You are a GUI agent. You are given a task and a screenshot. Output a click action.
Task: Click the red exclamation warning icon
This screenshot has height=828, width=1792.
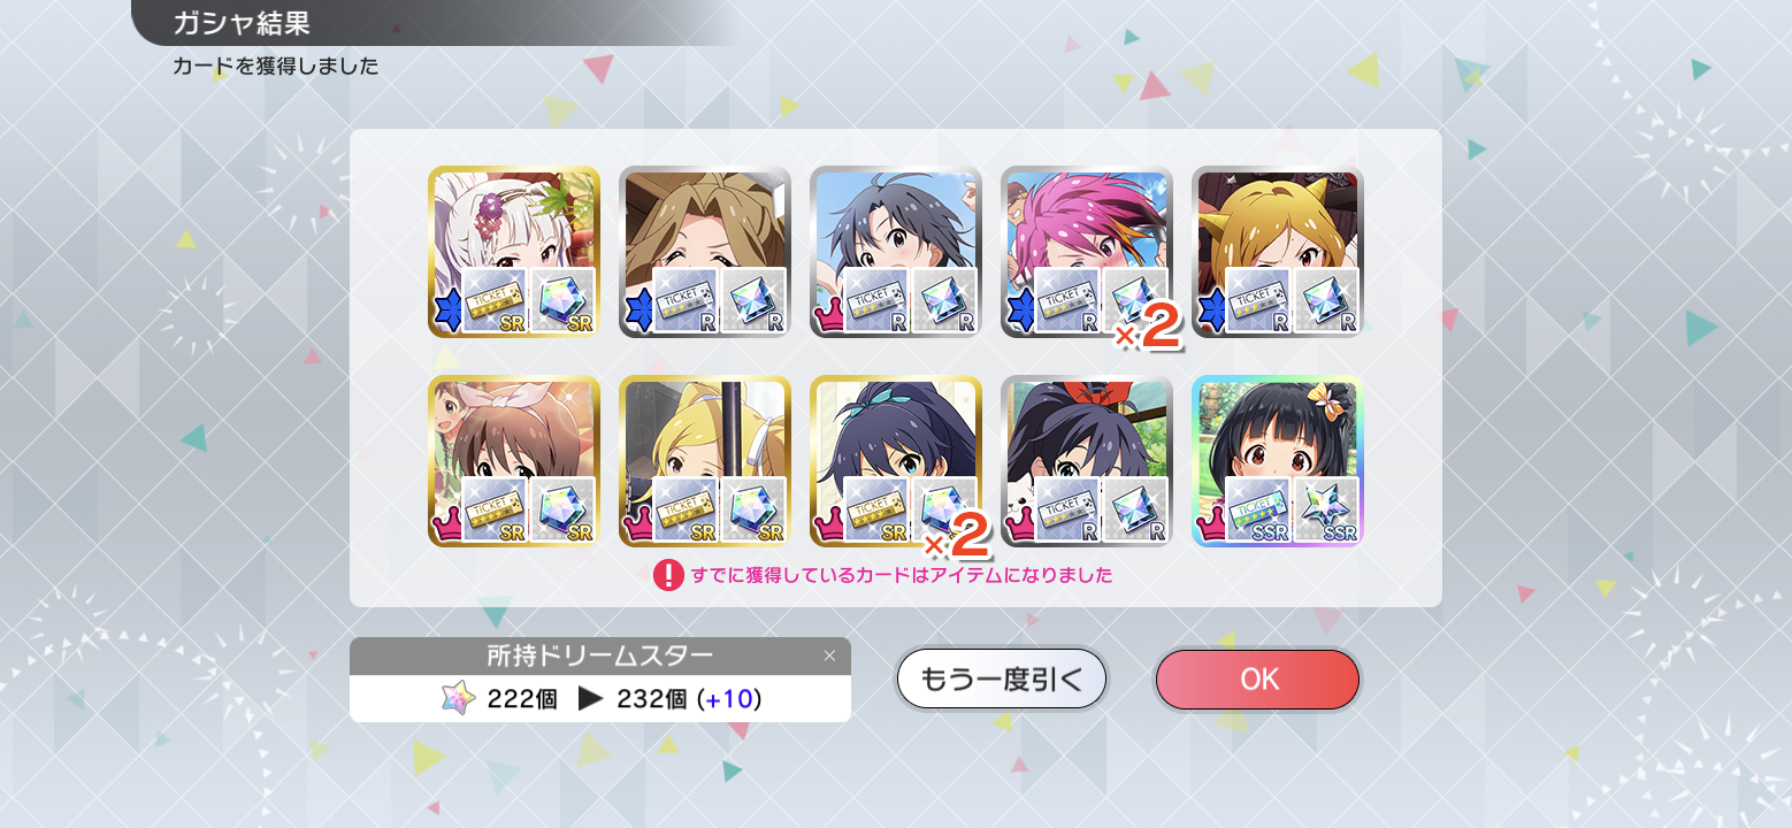pyautogui.click(x=668, y=575)
